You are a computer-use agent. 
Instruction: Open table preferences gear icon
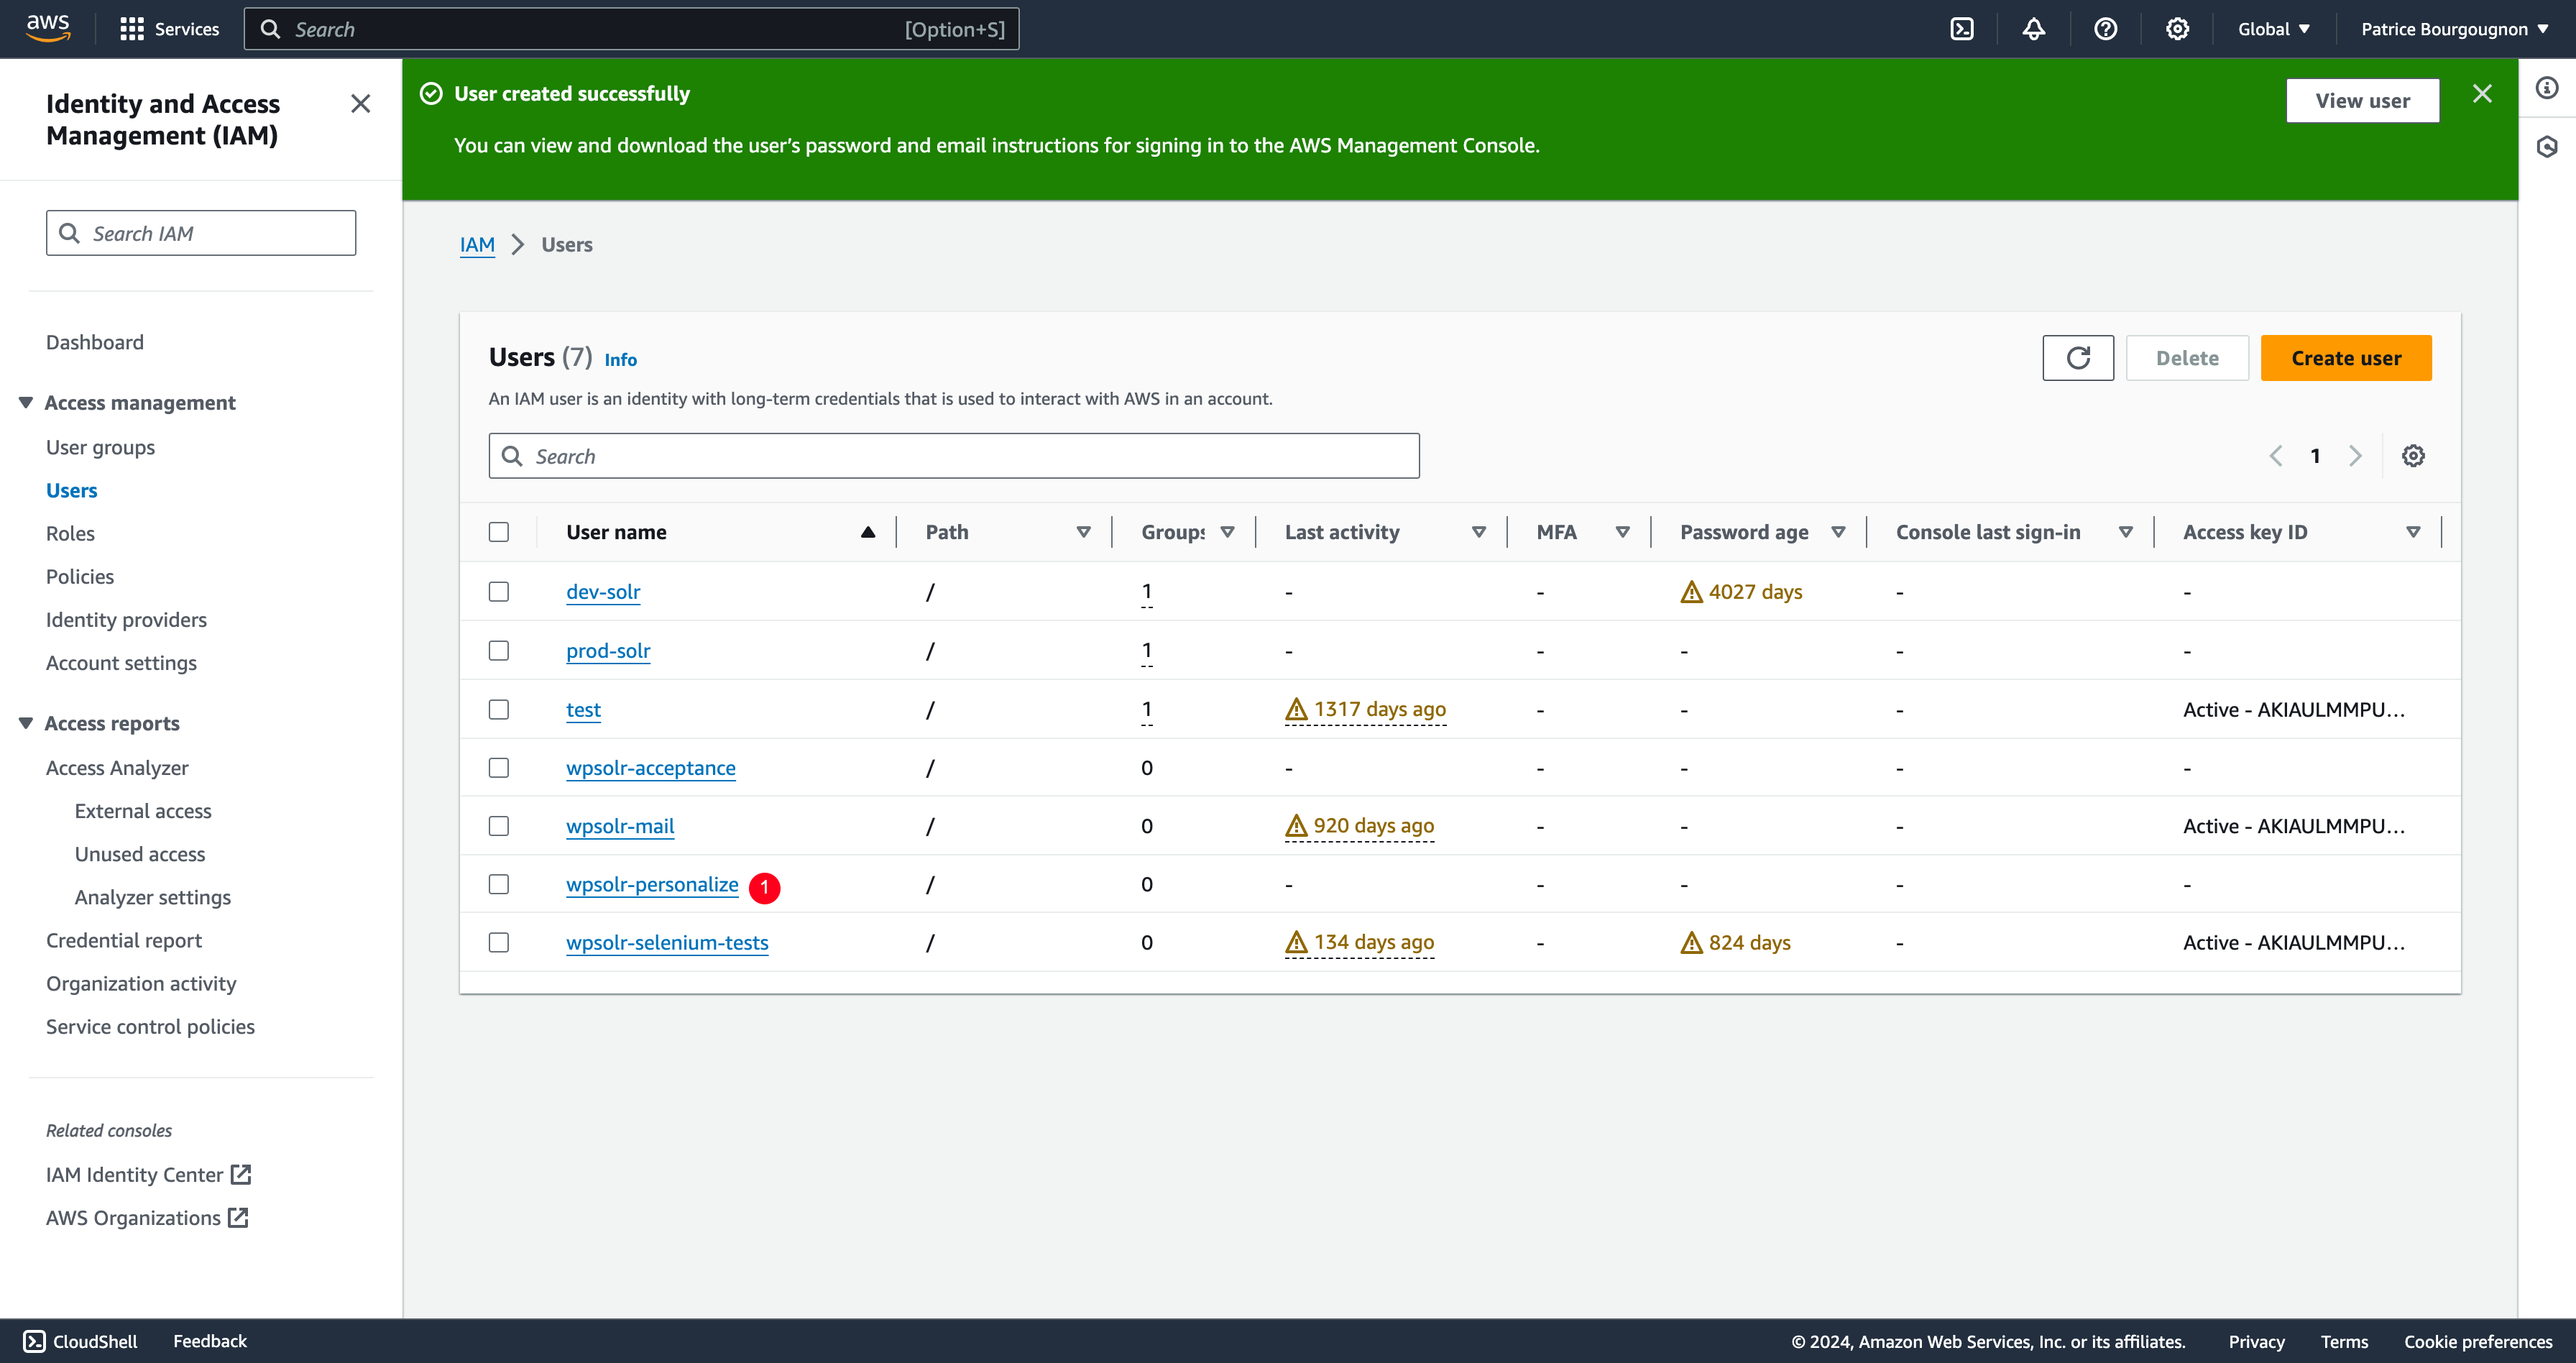click(2413, 456)
